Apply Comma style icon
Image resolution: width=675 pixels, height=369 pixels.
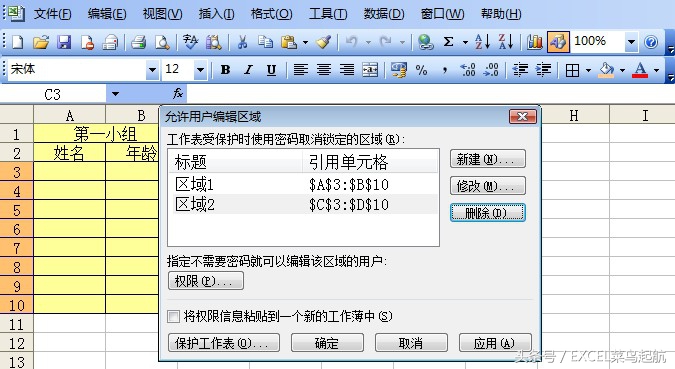pyautogui.click(x=445, y=70)
